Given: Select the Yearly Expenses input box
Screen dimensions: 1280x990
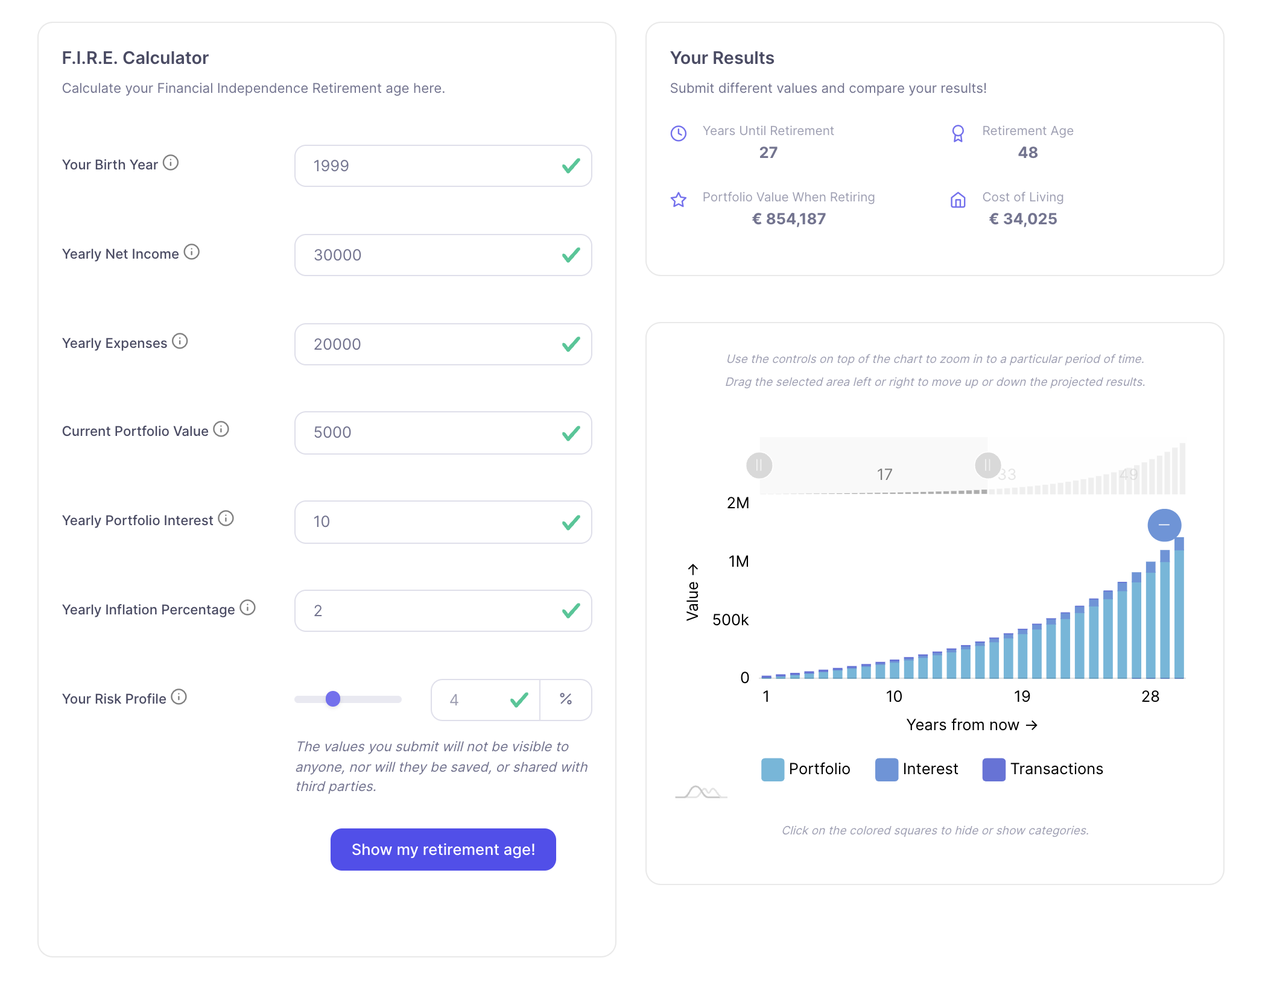Looking at the screenshot, I should [430, 344].
